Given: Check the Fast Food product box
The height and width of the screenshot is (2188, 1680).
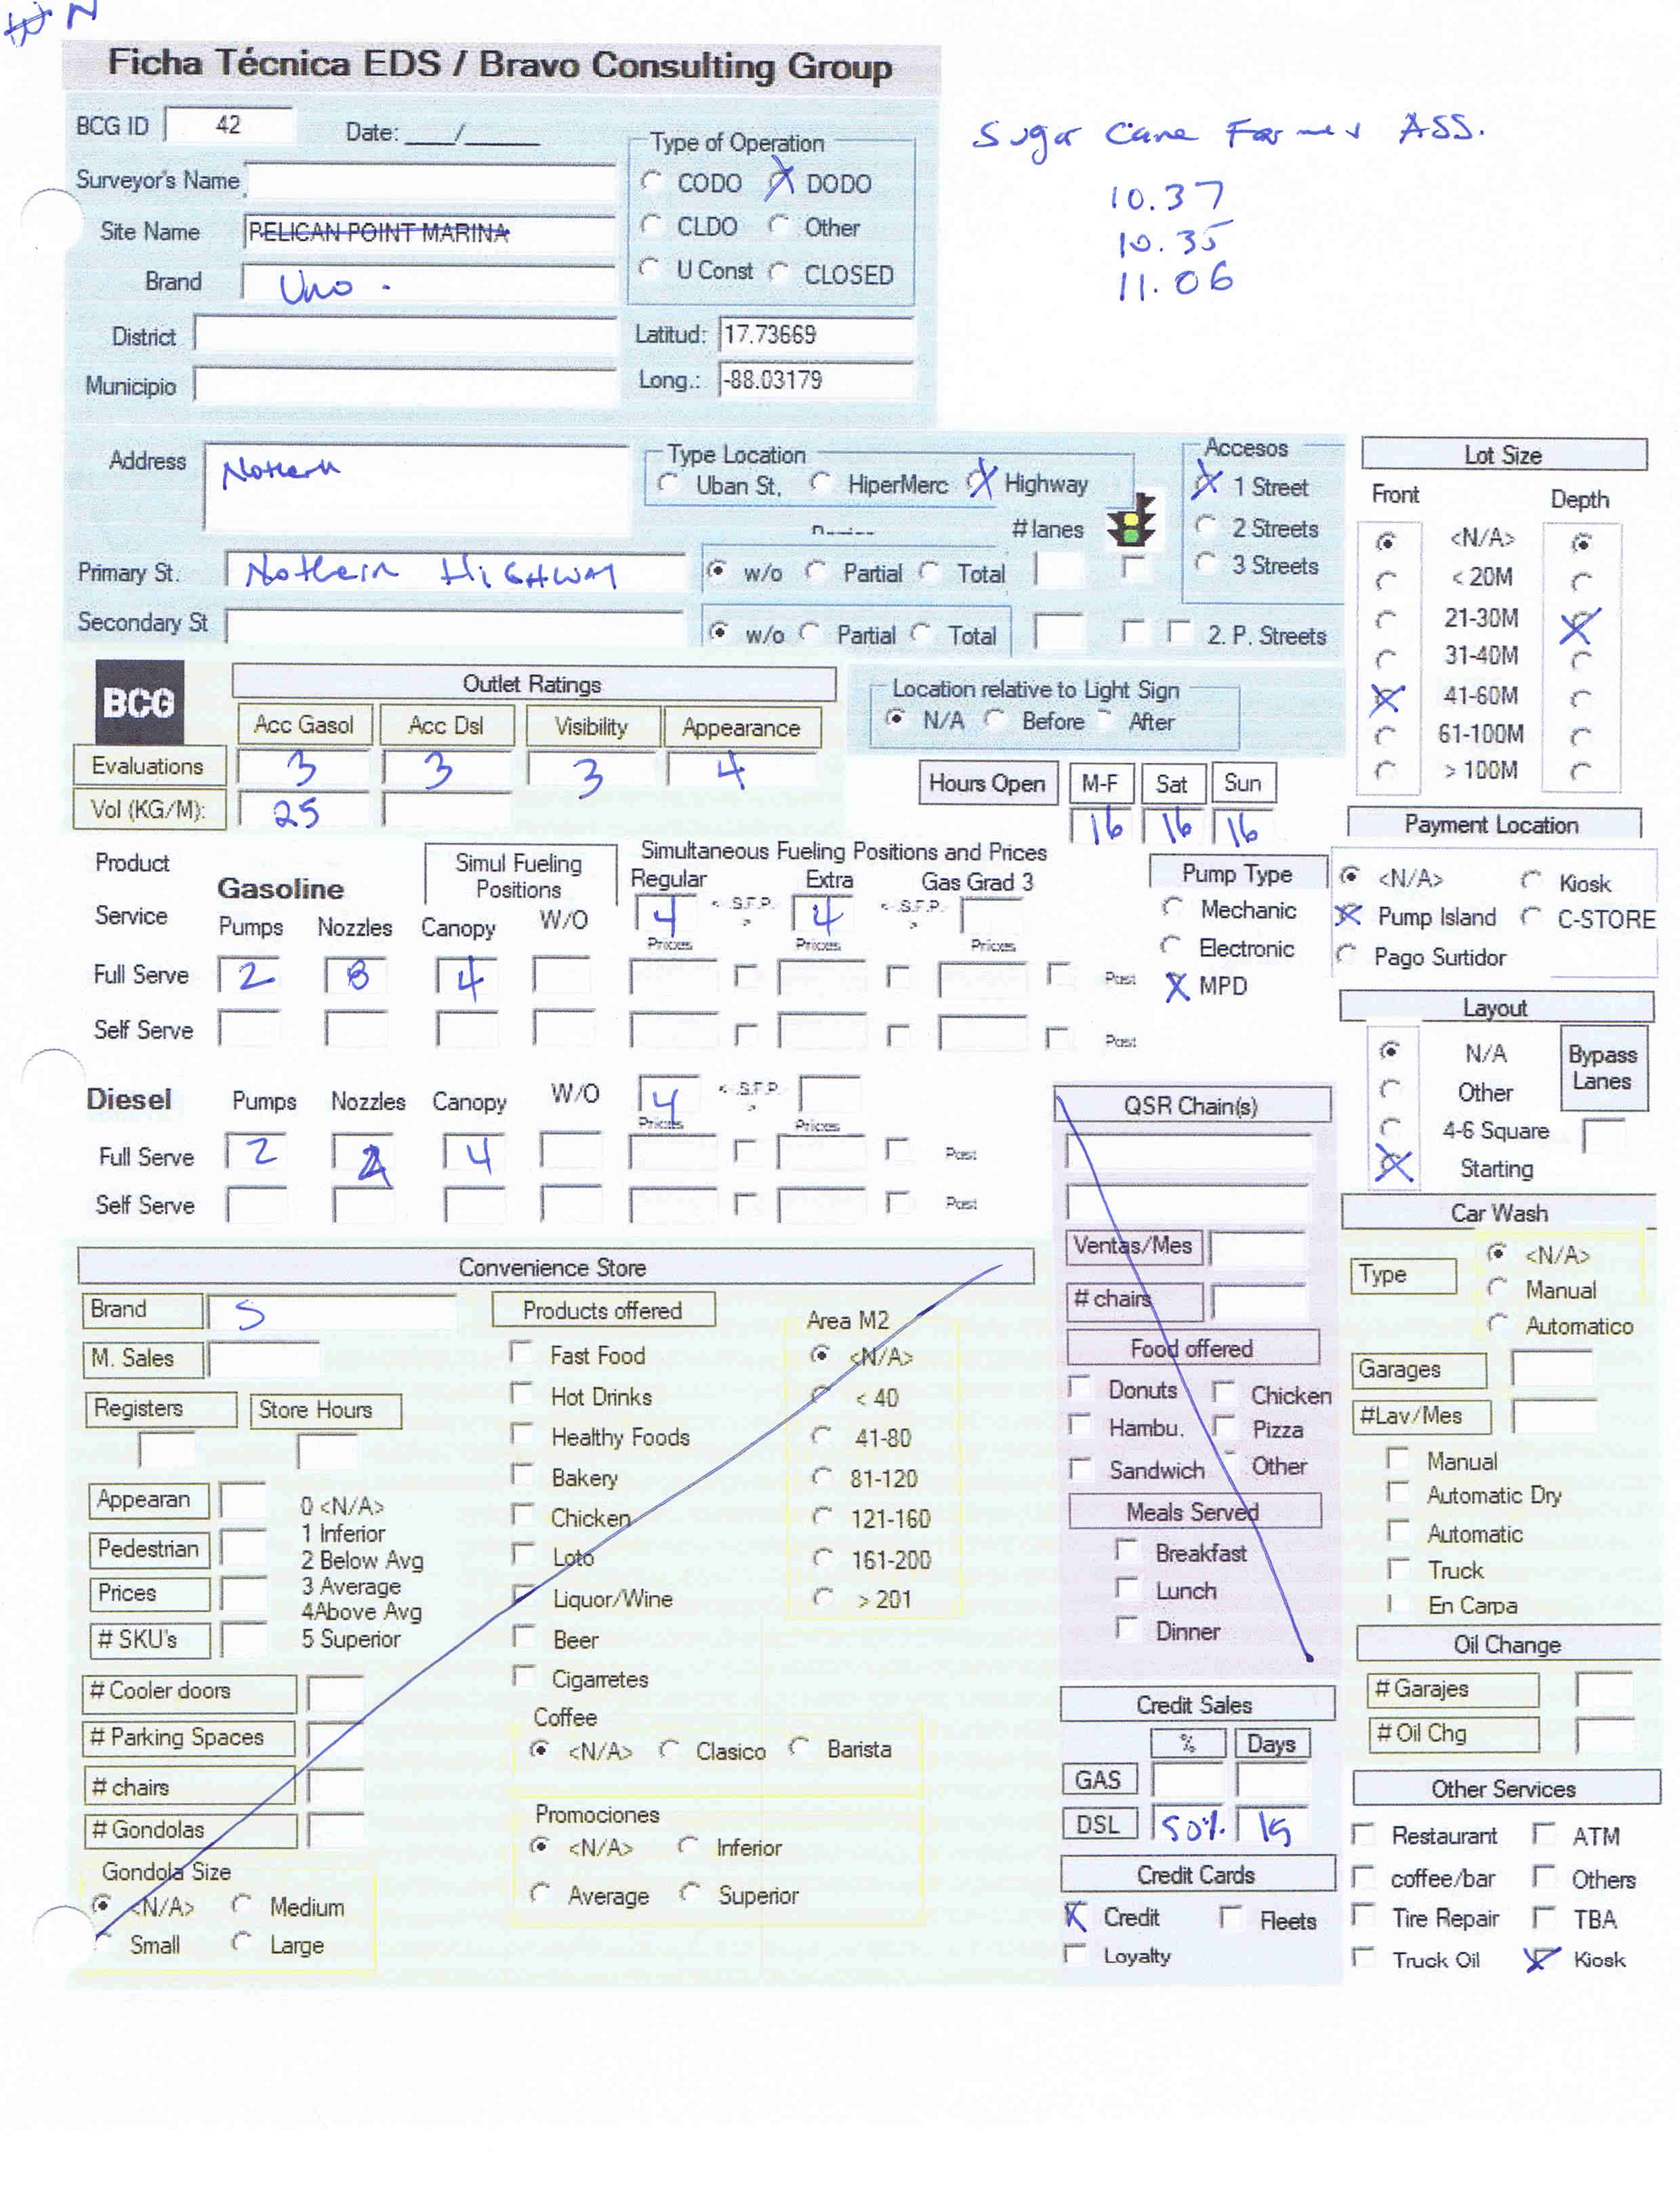Looking at the screenshot, I should [x=521, y=1352].
